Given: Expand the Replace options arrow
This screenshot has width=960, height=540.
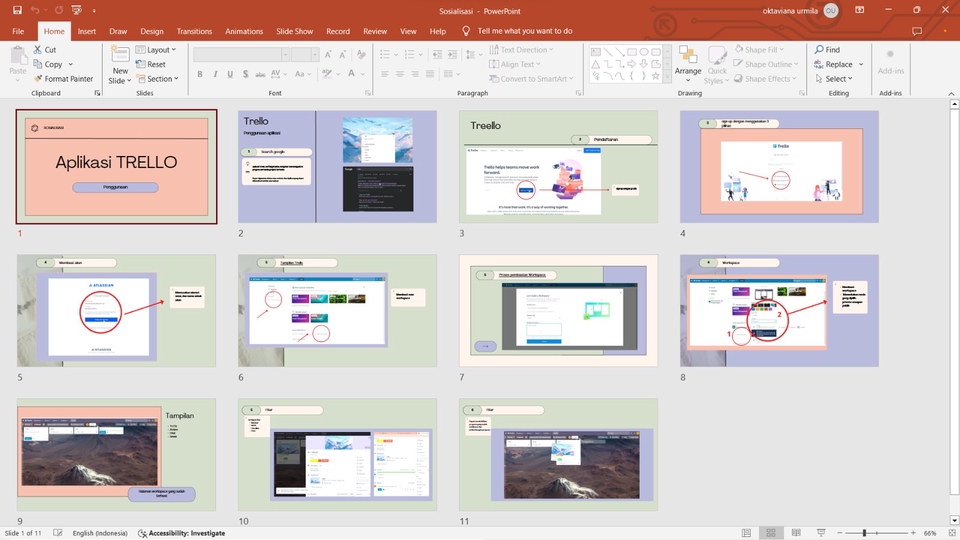Looking at the screenshot, I should (x=861, y=64).
